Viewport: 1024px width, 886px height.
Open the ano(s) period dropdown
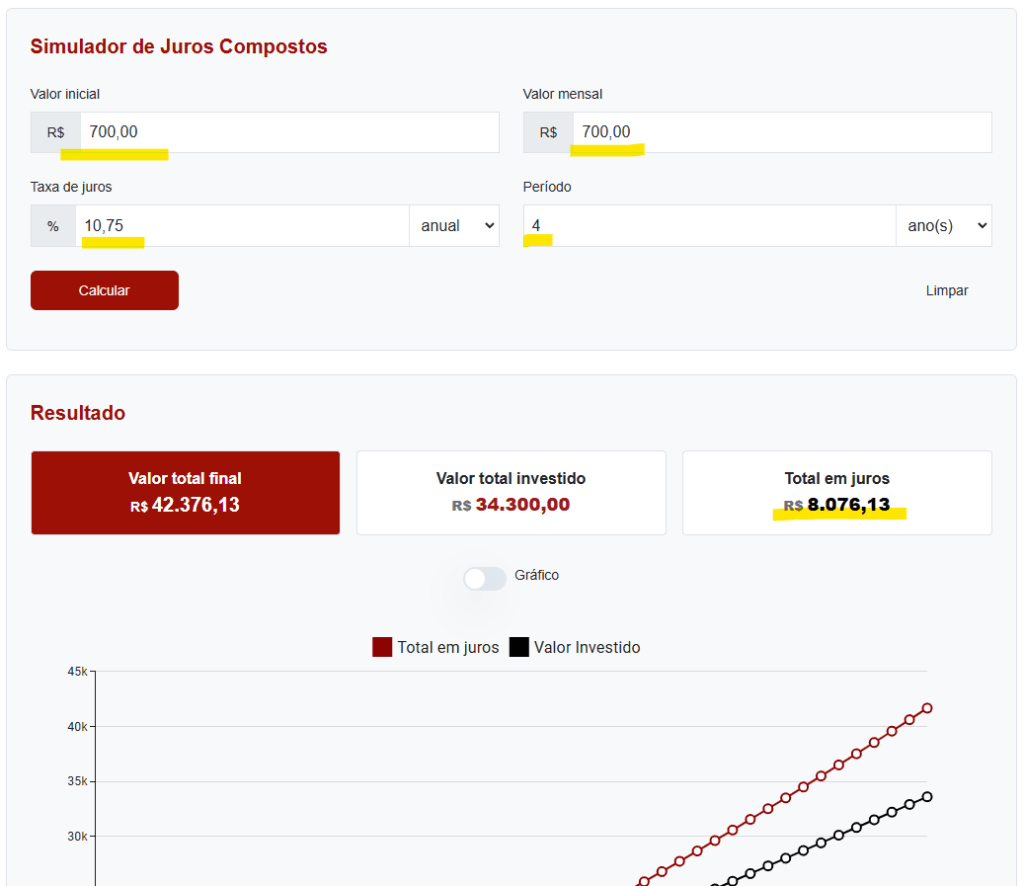(944, 226)
